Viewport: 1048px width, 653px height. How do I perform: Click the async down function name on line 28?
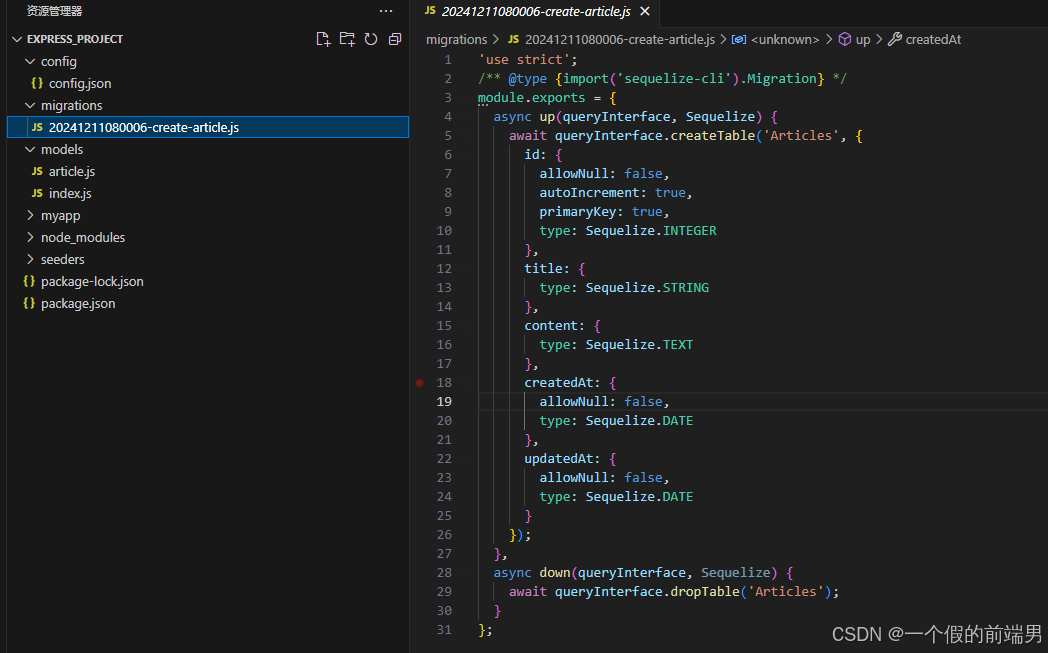555,573
